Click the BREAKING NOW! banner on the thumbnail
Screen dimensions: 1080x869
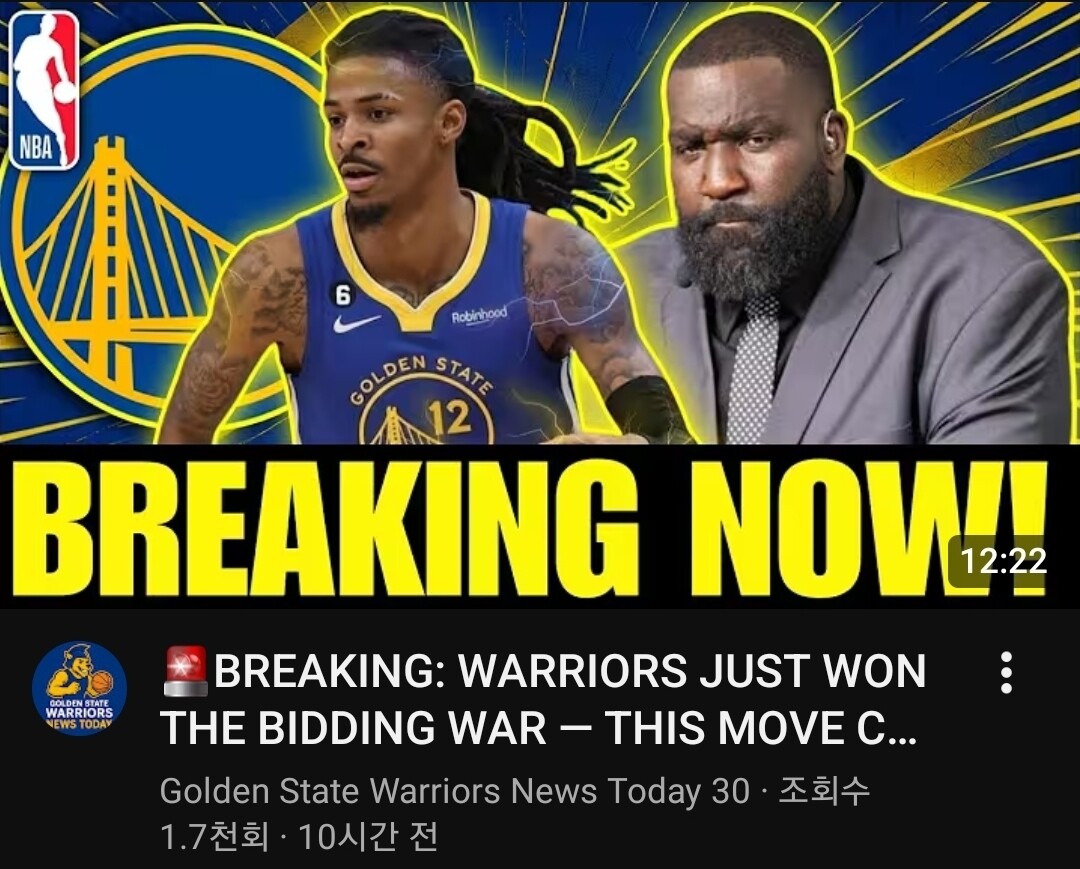pos(539,526)
